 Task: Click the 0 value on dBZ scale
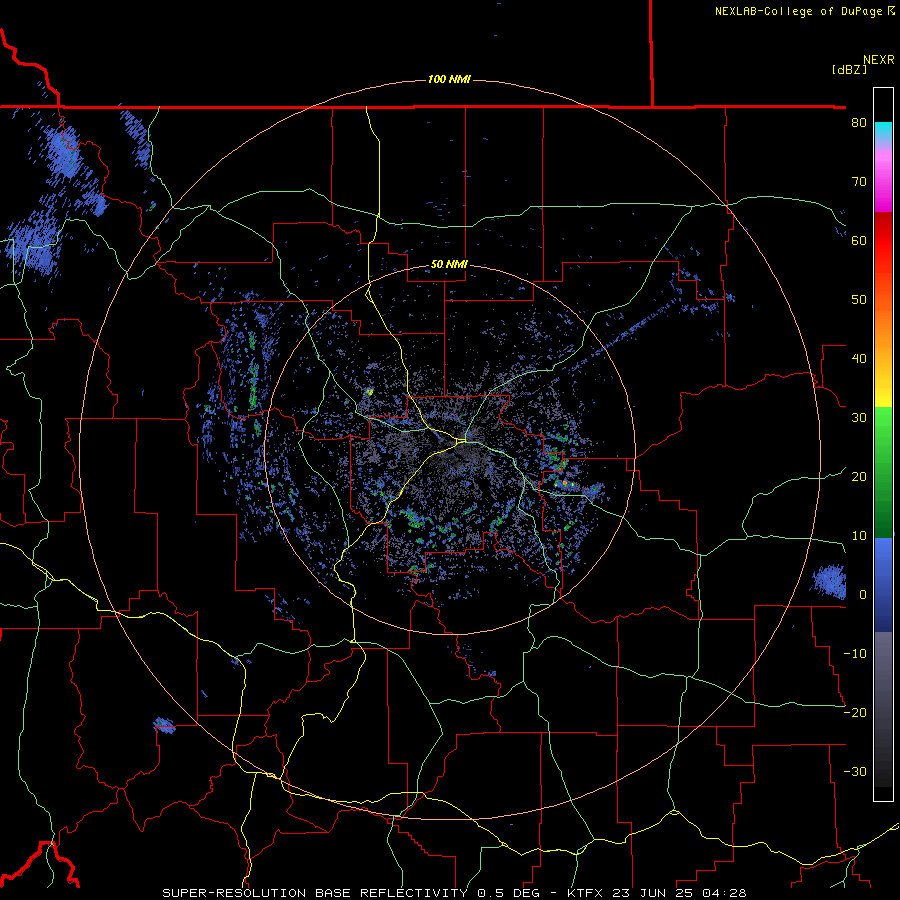tap(863, 595)
